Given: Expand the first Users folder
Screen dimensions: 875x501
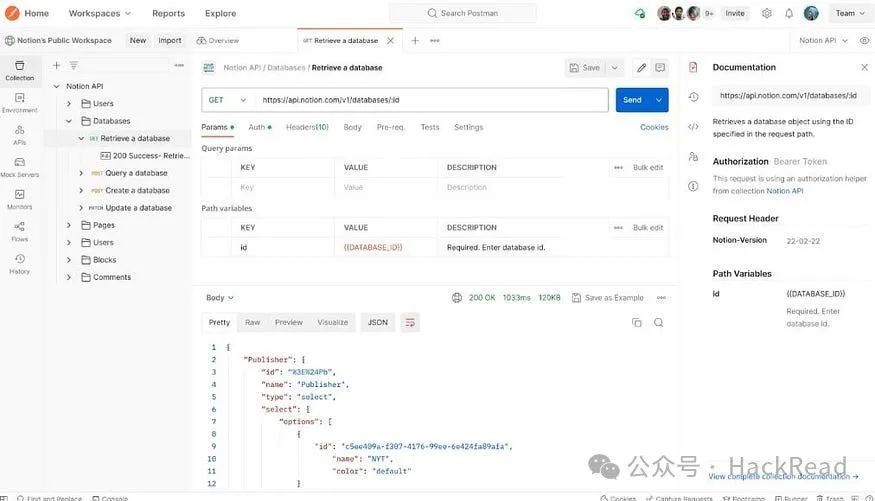Looking at the screenshot, I should coord(69,103).
